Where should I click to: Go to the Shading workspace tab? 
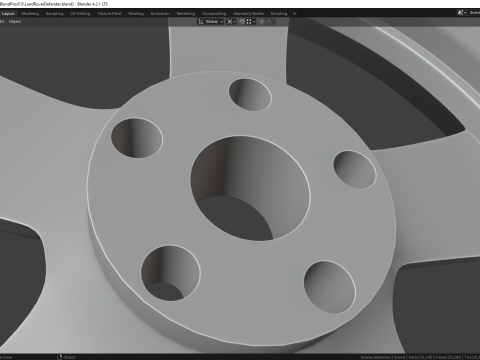136,14
